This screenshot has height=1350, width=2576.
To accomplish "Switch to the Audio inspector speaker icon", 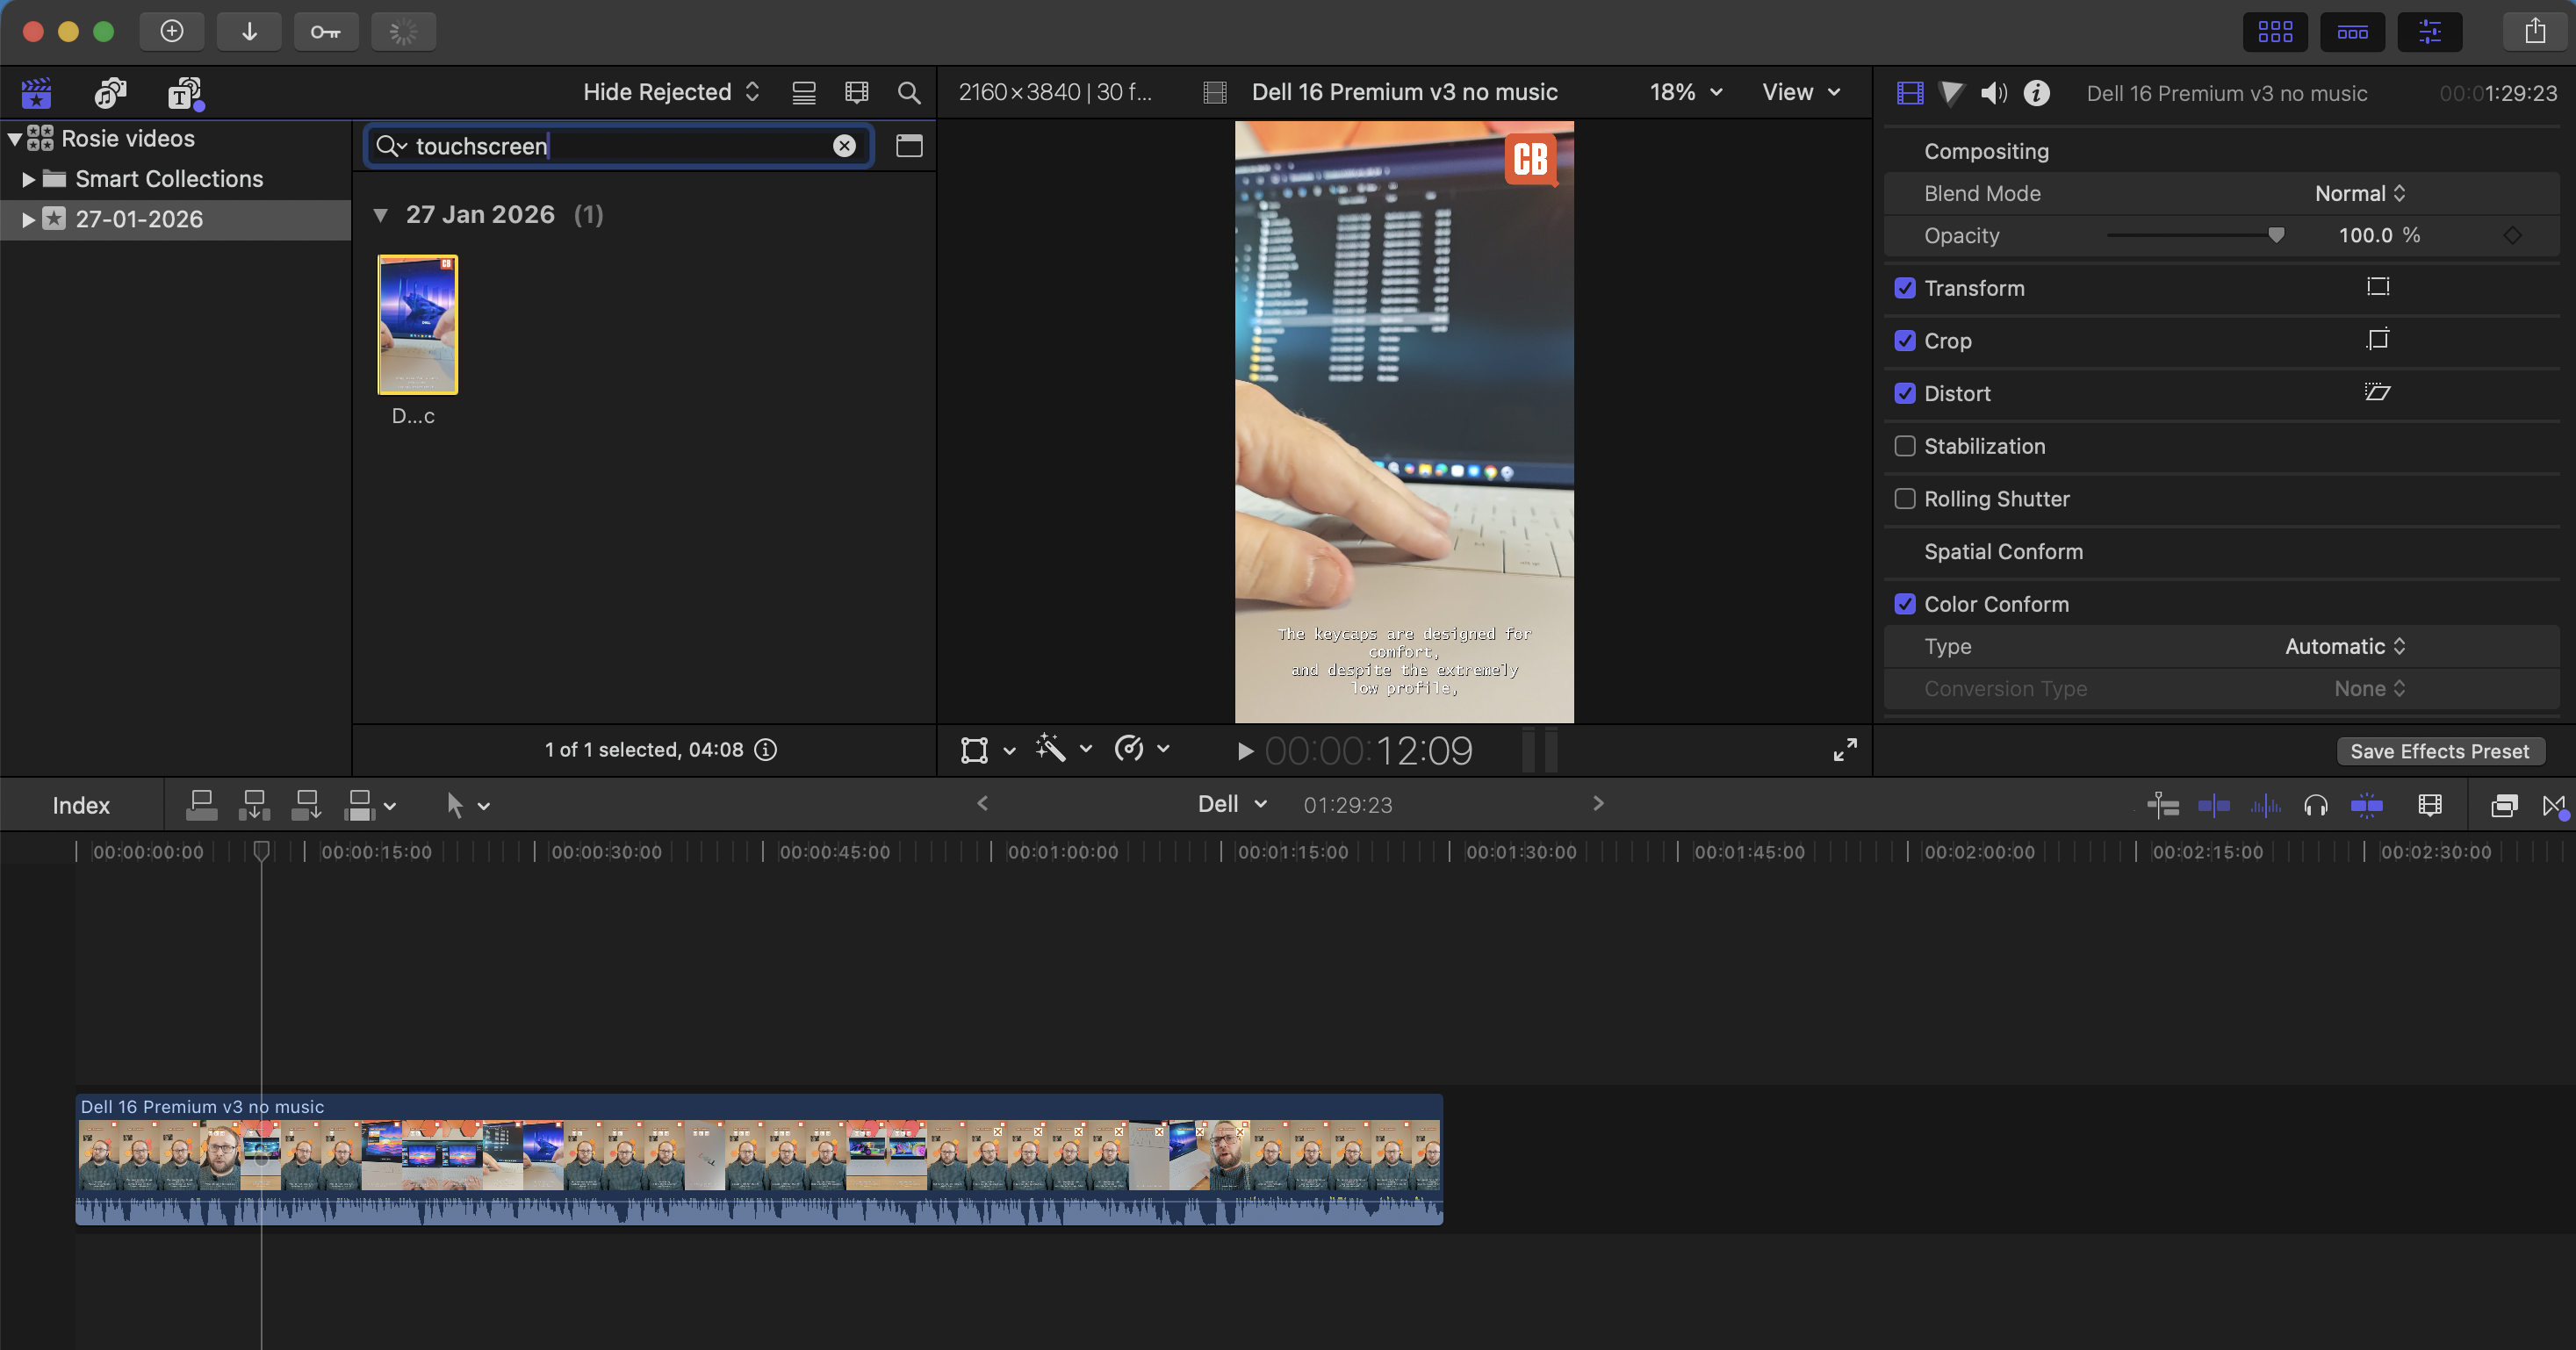I will [1994, 93].
